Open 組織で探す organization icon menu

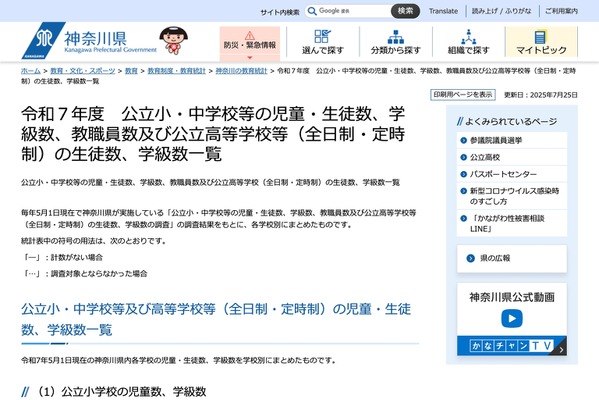[x=468, y=42]
